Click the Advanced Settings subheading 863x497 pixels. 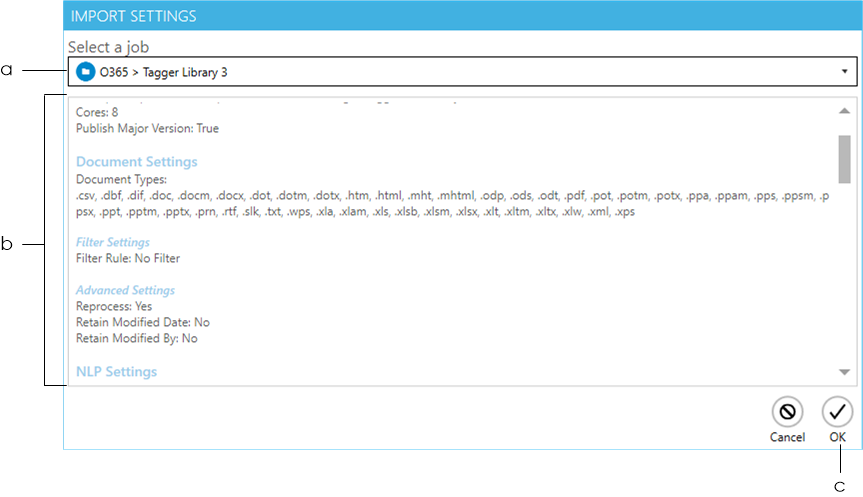point(126,290)
